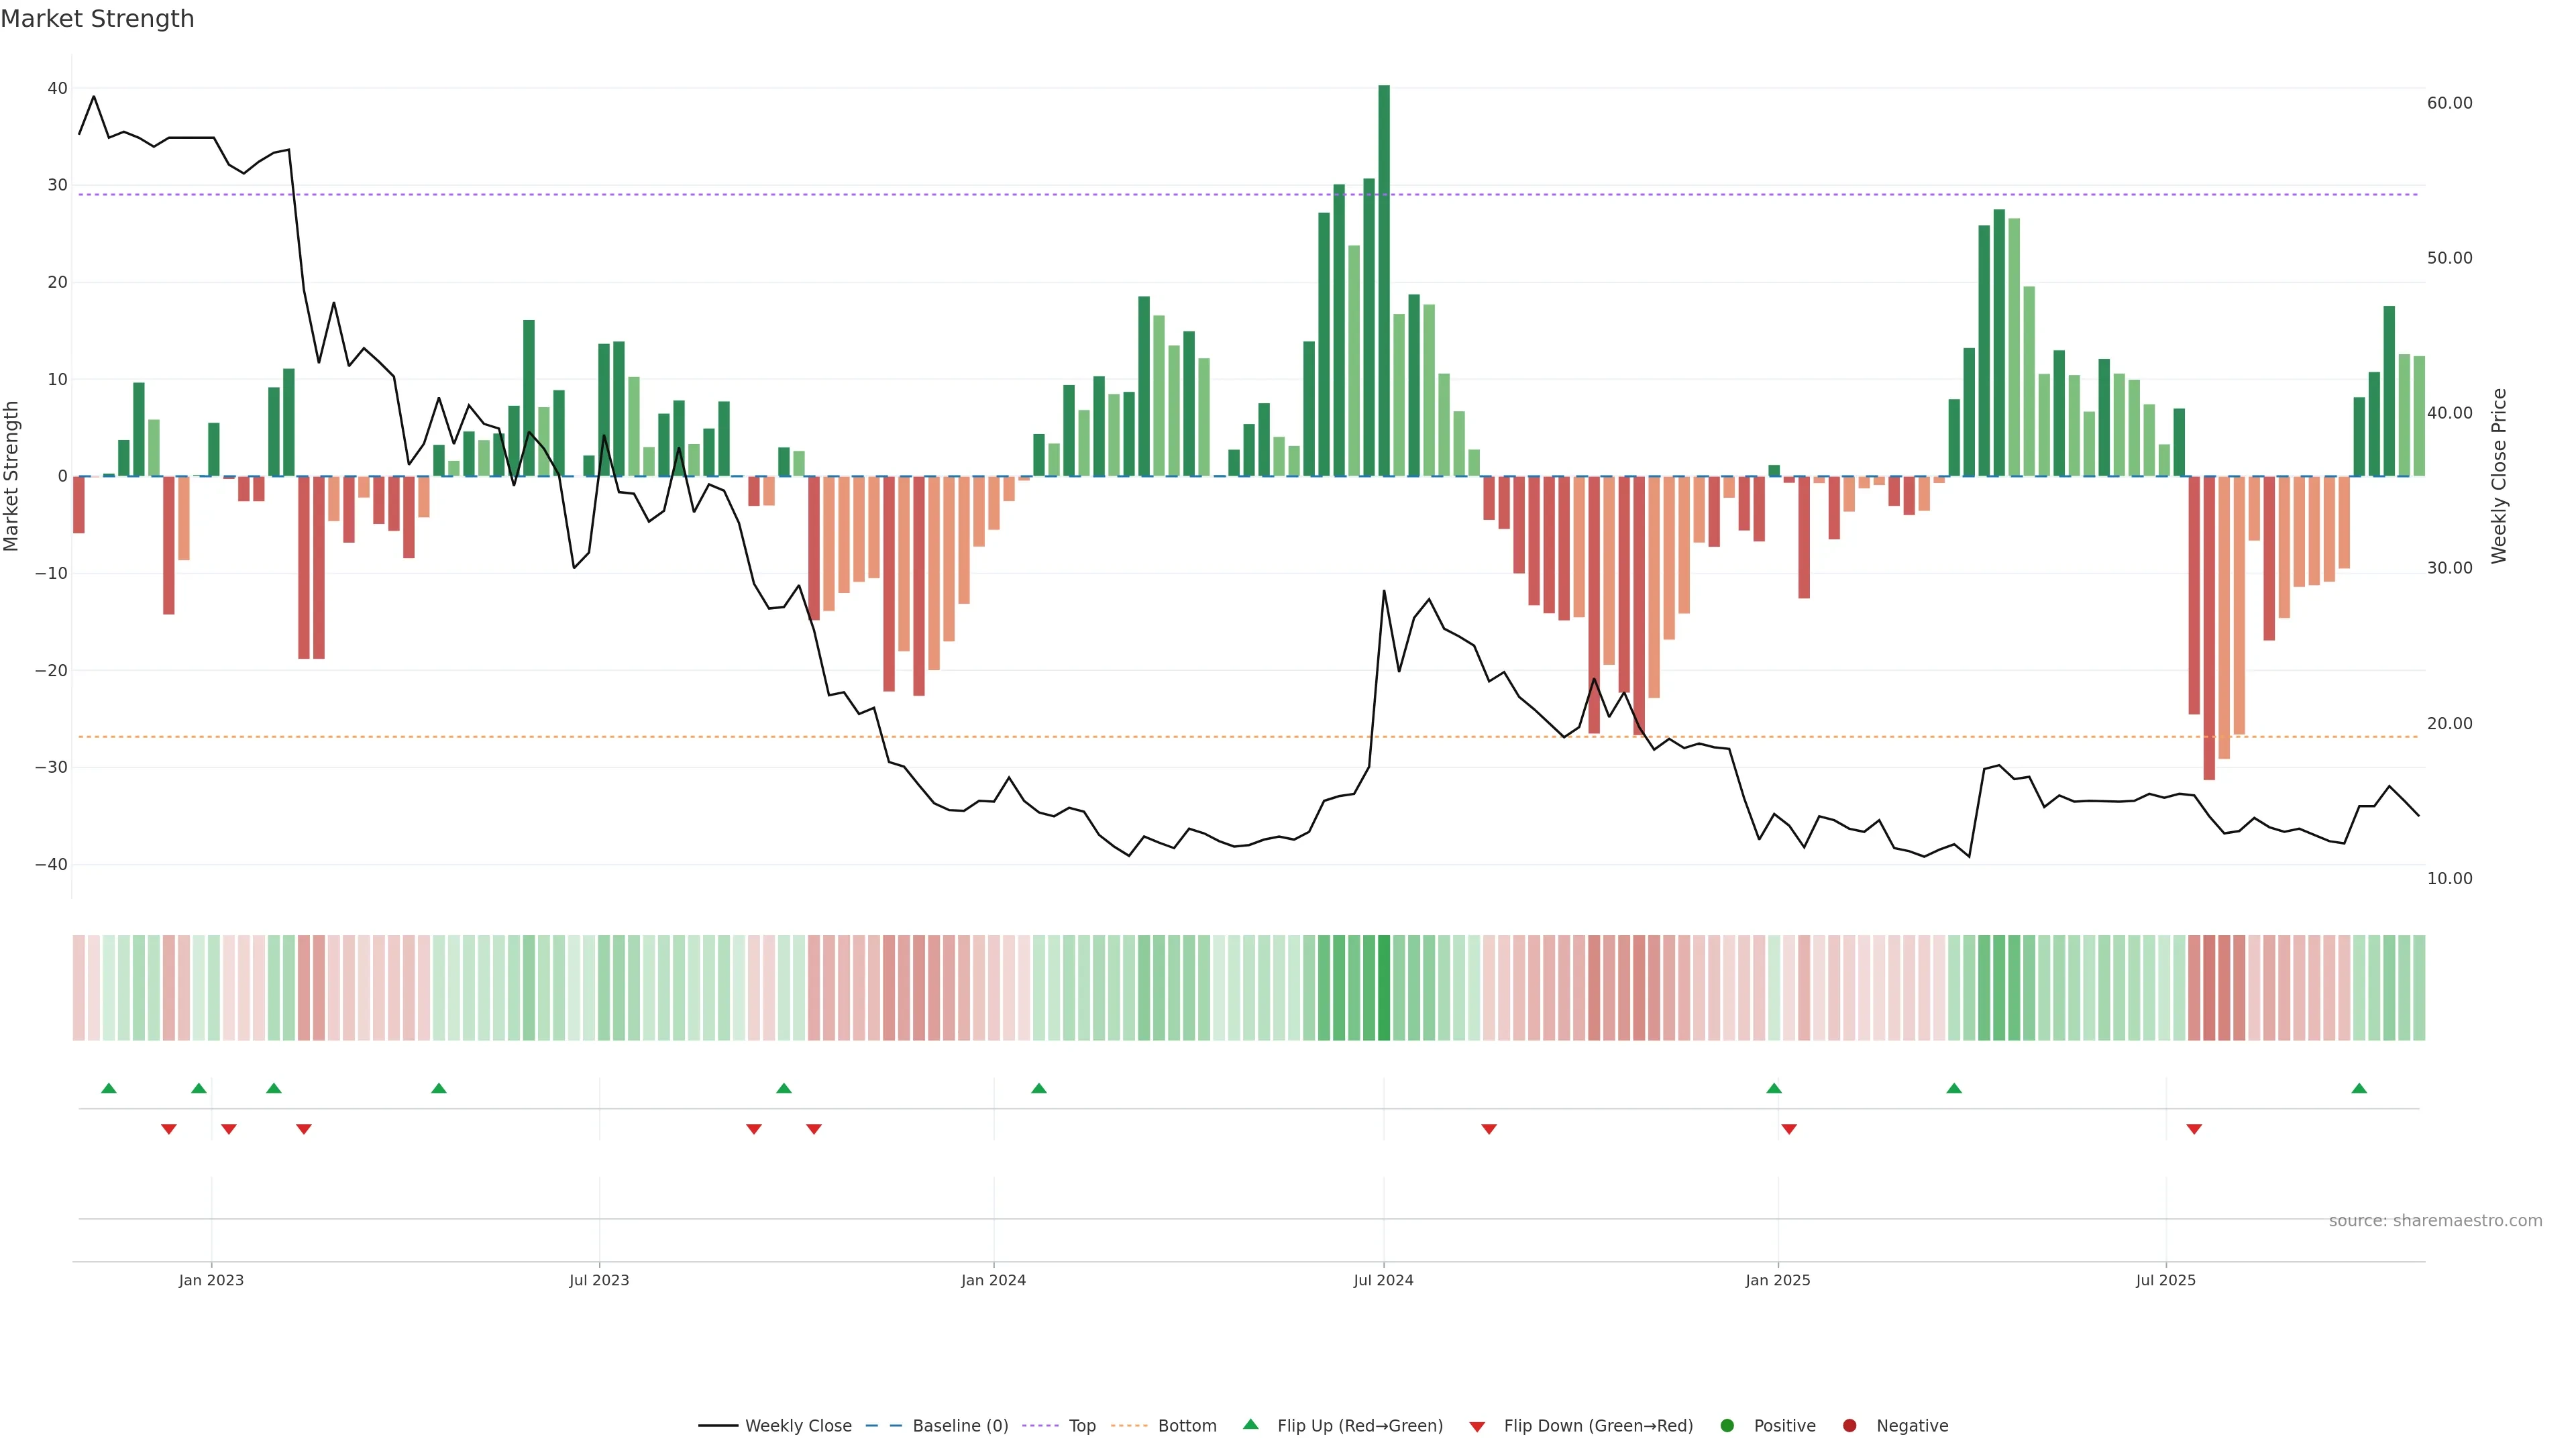
Task: Click the darkest green cell in heatmap strip
Action: [1384, 987]
